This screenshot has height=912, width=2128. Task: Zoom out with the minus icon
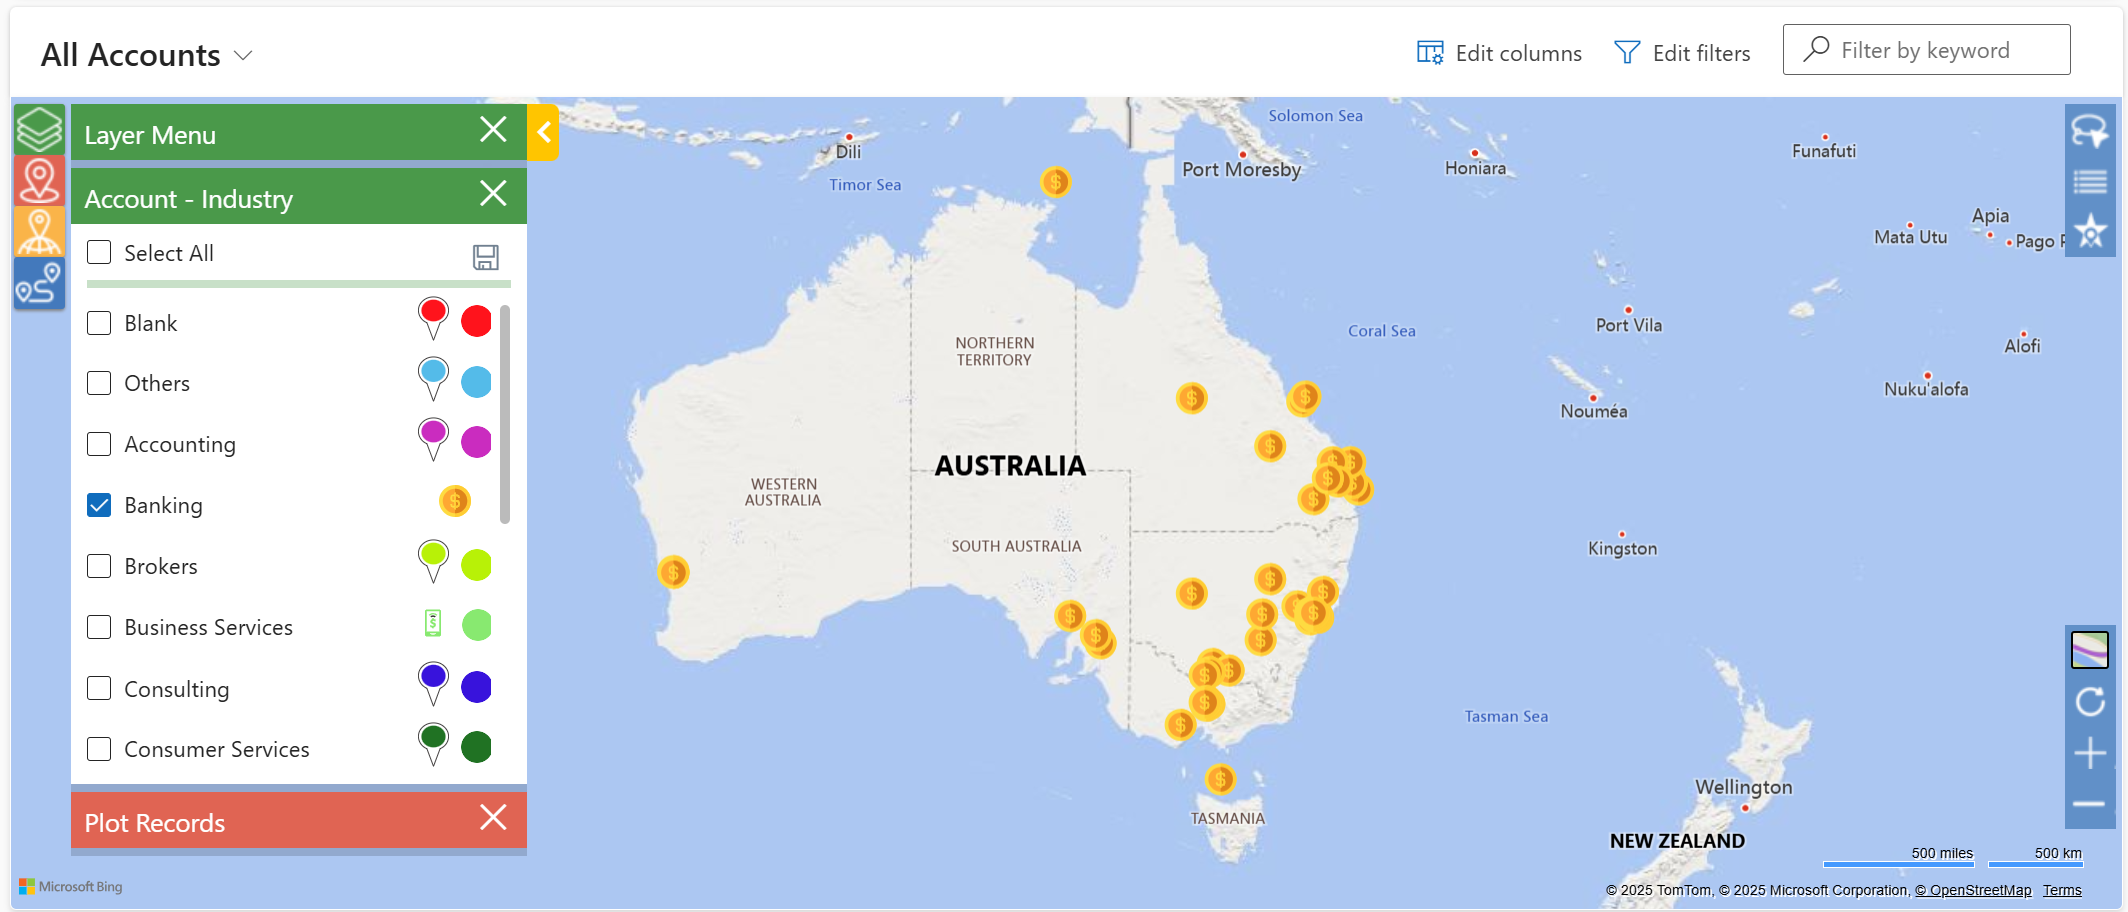click(x=2090, y=804)
